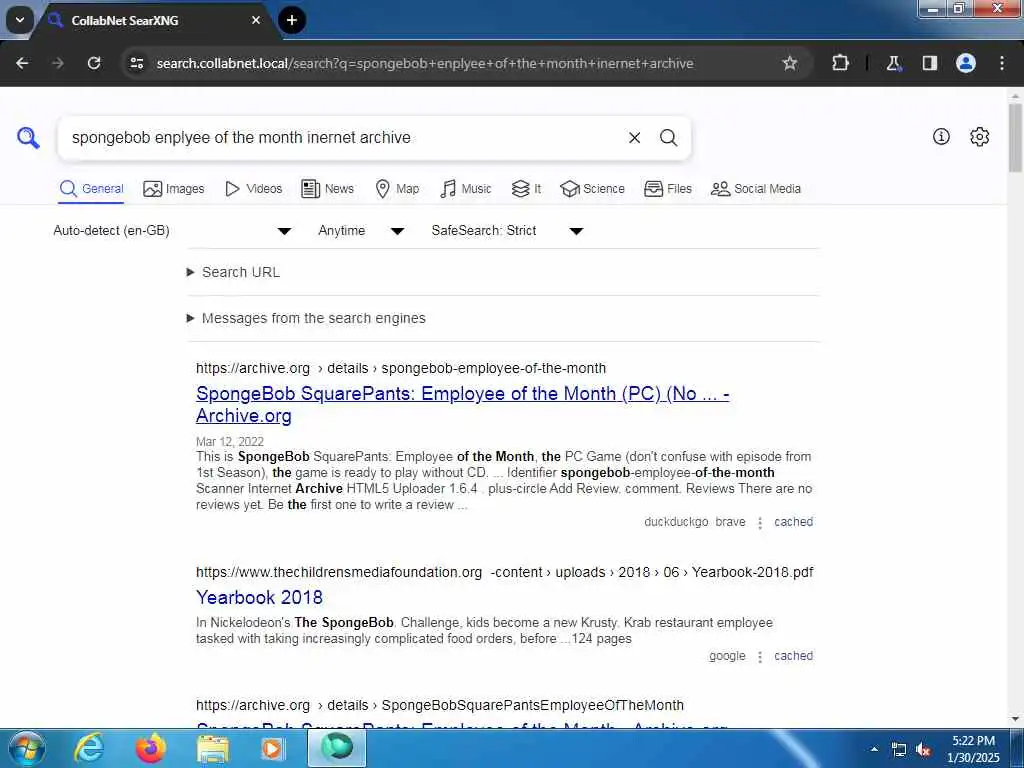Clear the search query with the X icon
This screenshot has height=768, width=1024.
634,138
